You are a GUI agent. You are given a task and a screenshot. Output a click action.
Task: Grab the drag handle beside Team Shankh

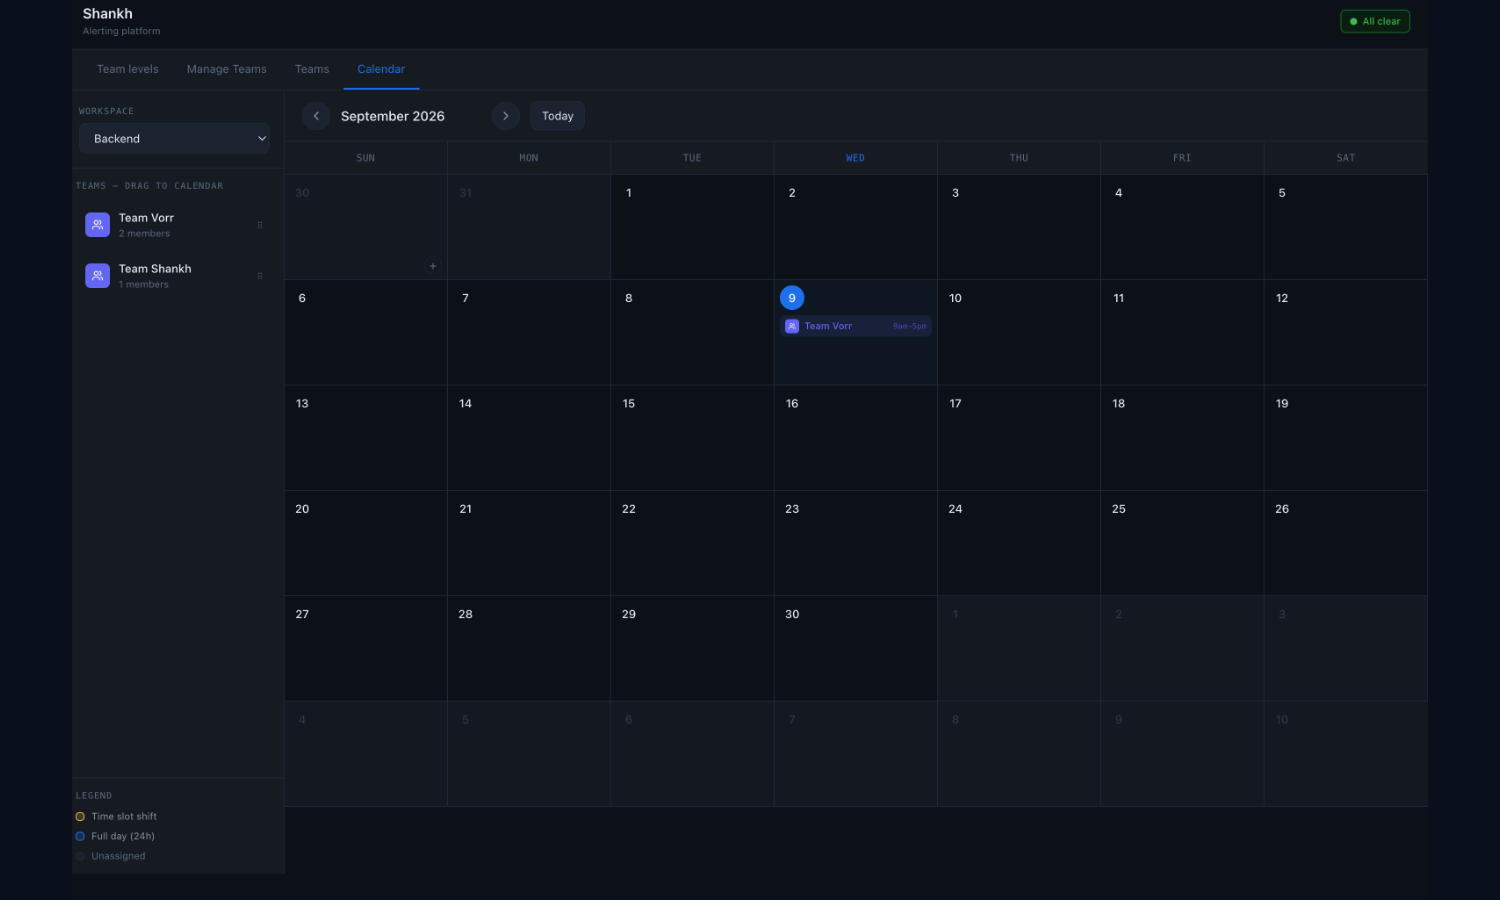(260, 276)
